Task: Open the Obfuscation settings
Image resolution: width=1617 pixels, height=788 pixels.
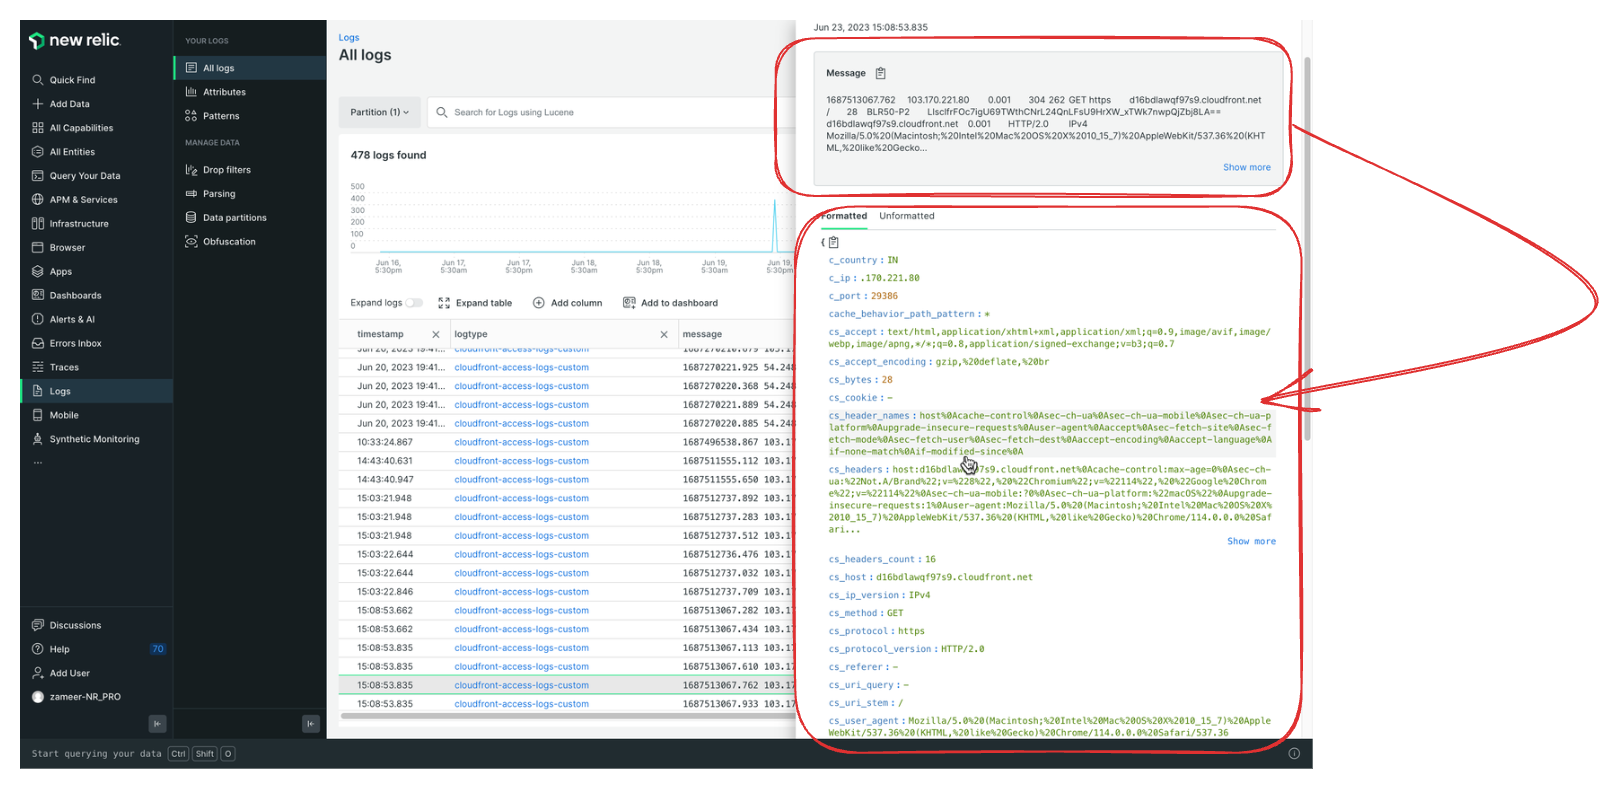Action: (x=229, y=242)
